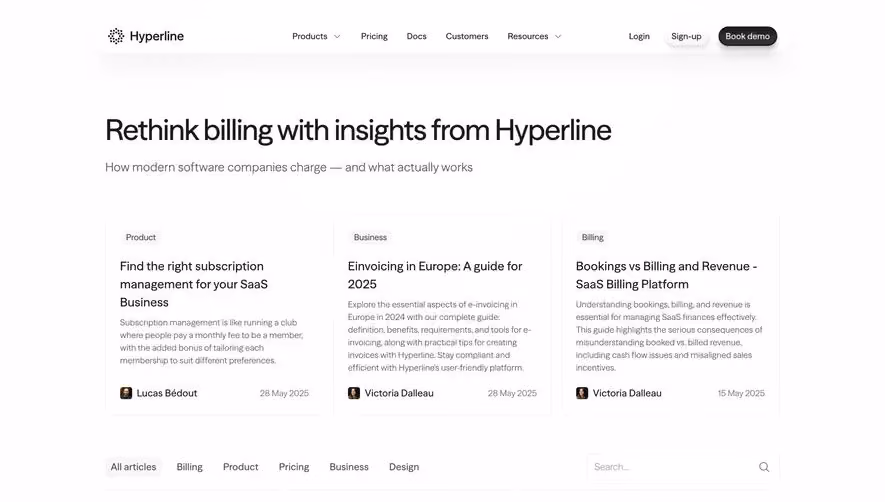
Task: Click the Hyperline wordmark text
Action: [156, 36]
